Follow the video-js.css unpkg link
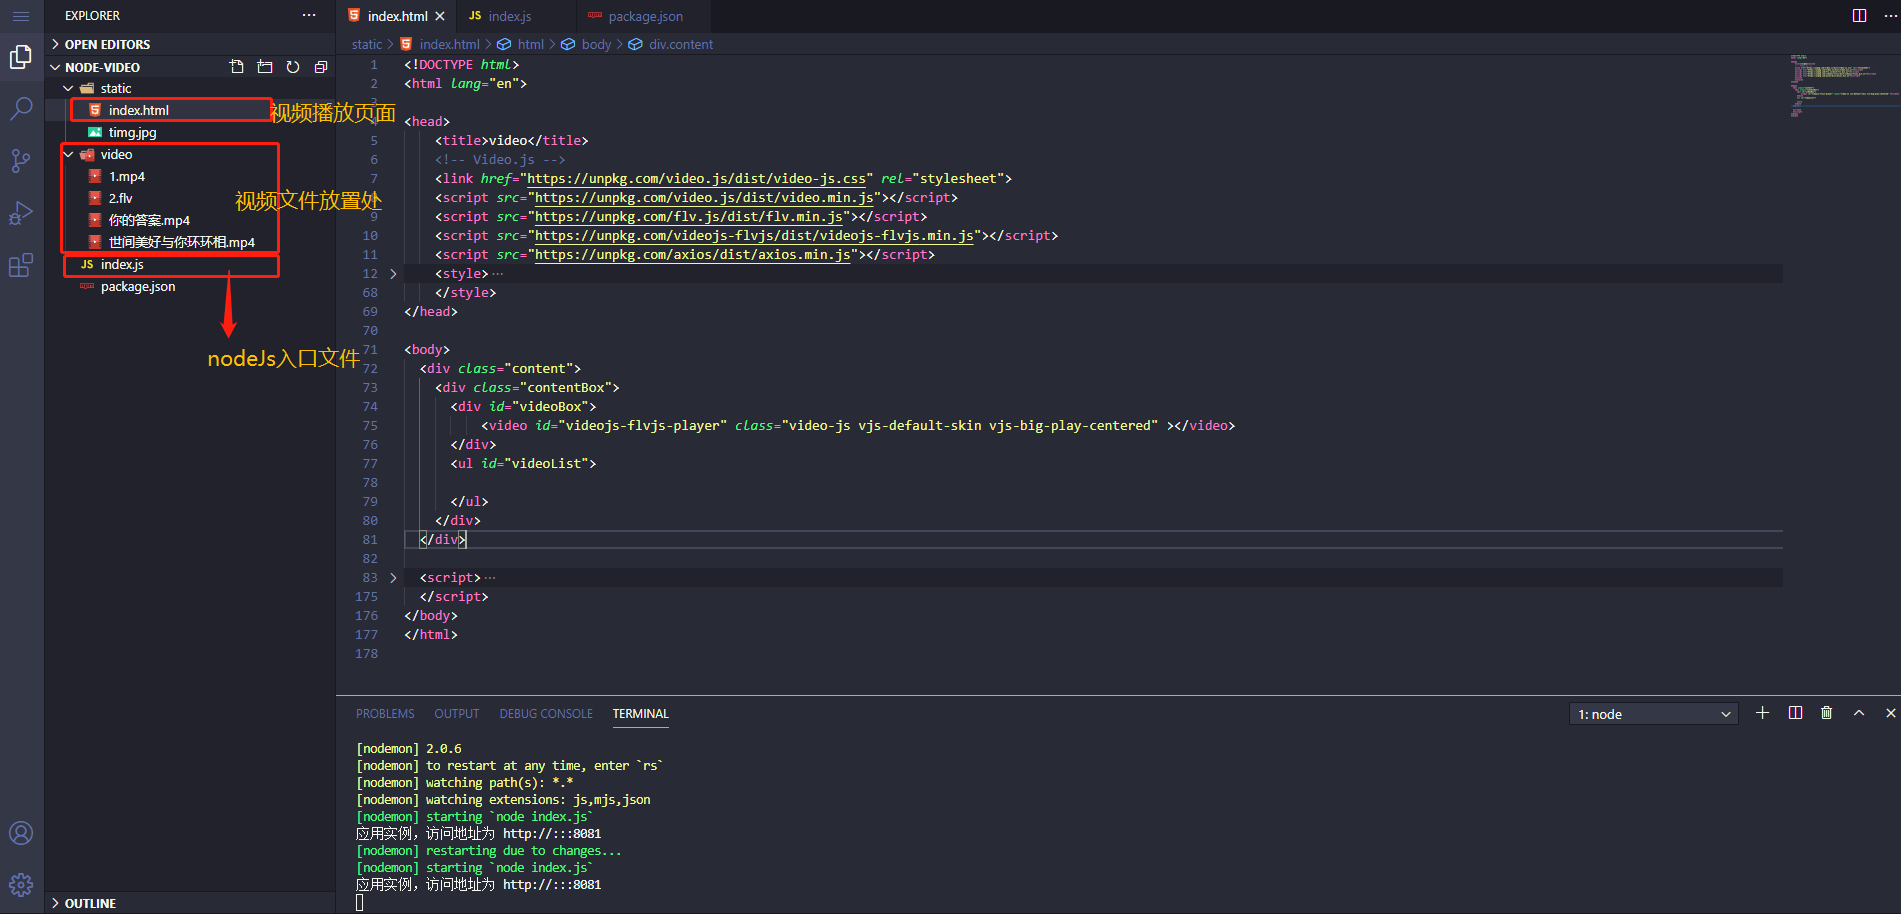The width and height of the screenshot is (1901, 914). pyautogui.click(x=697, y=178)
